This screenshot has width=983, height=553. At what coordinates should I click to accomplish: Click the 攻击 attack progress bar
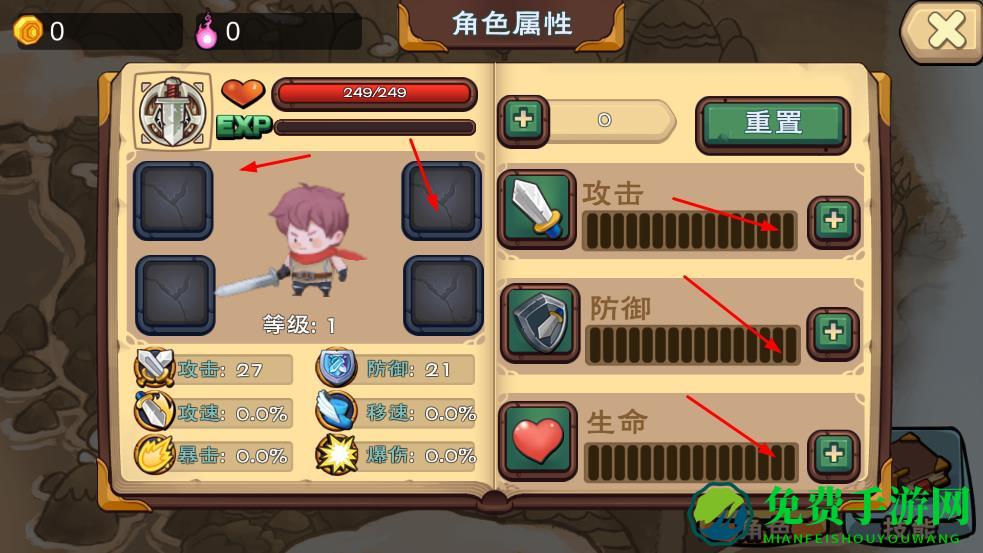click(x=689, y=231)
